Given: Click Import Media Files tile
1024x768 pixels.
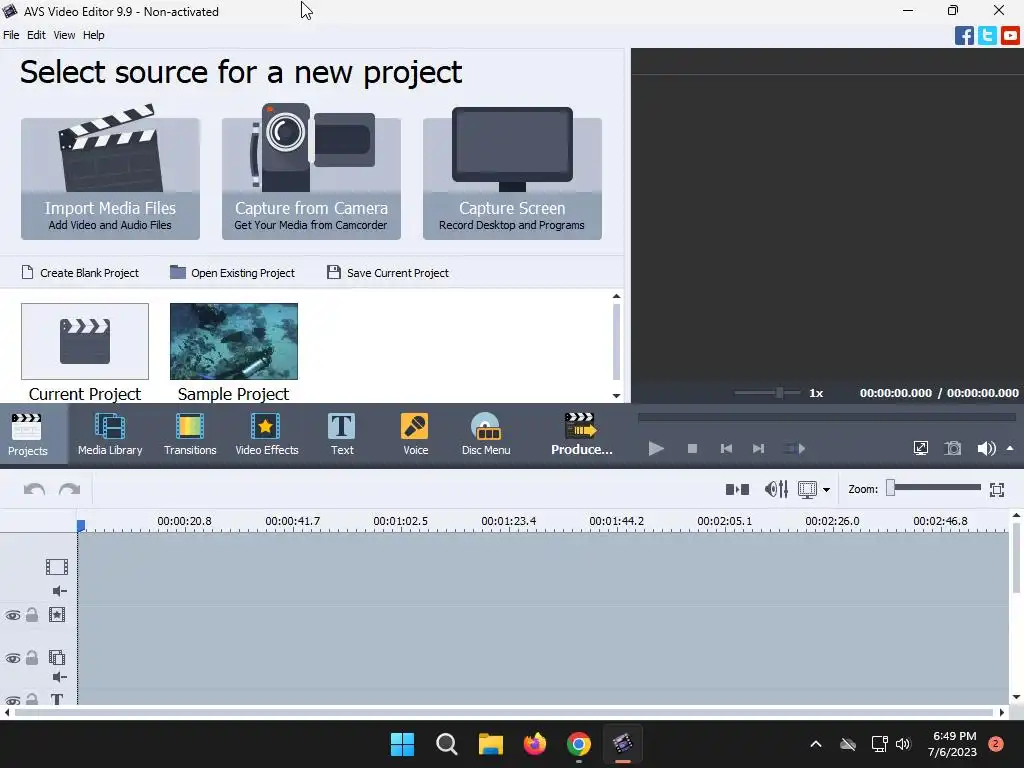Looking at the screenshot, I should tap(110, 178).
